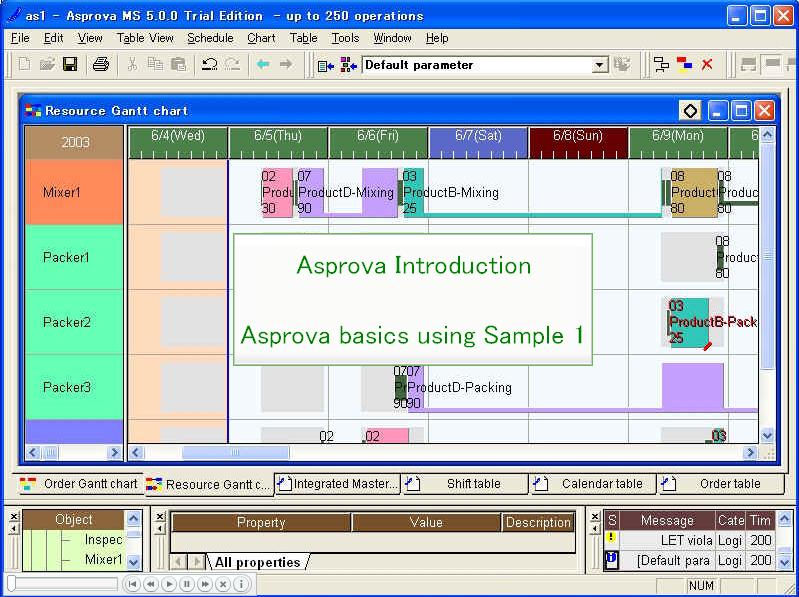799x597 pixels.
Task: Select Mixer1 in the Object tree
Action: (103, 559)
